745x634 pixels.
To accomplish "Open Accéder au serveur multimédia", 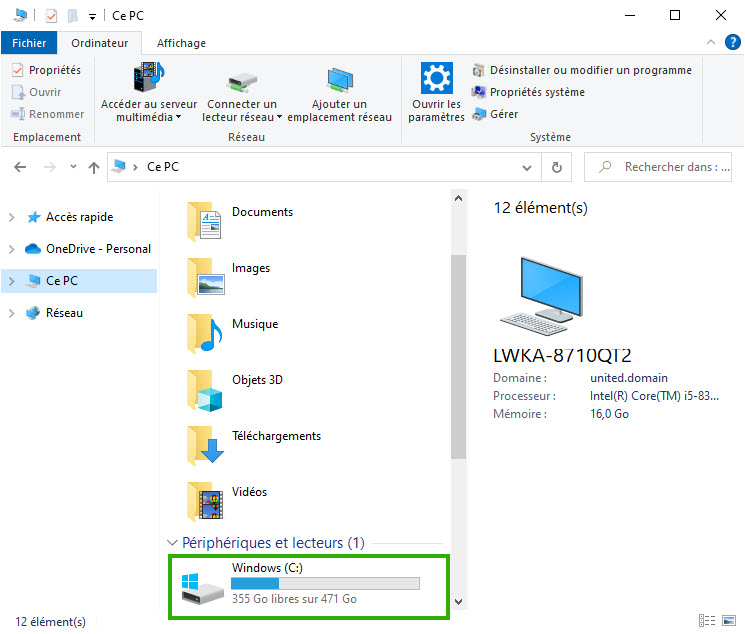I will pos(149,92).
